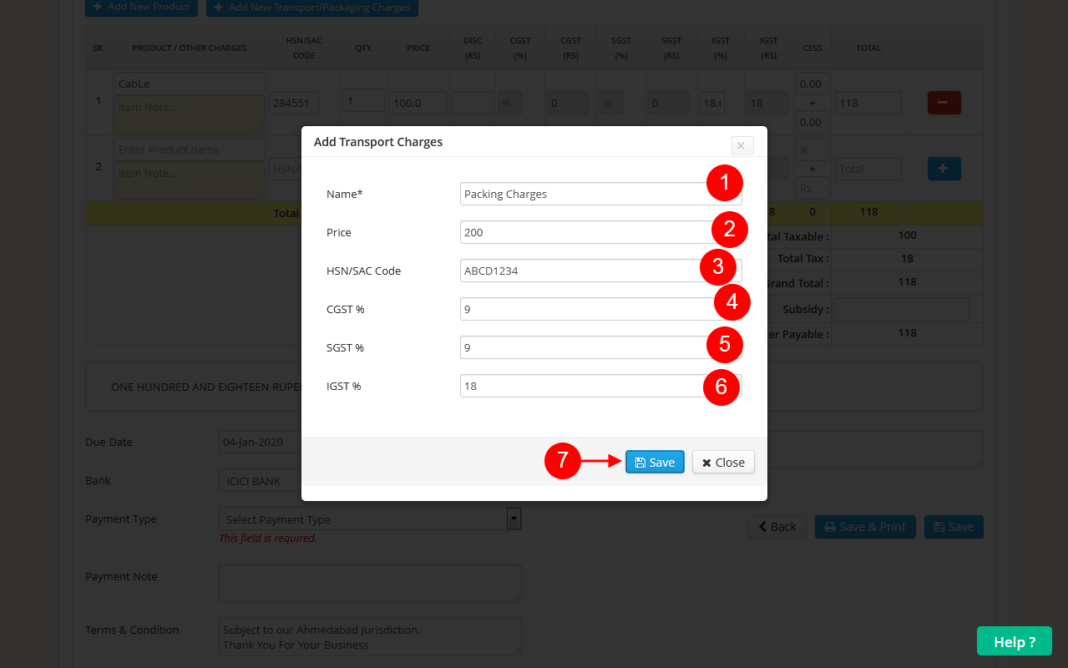
Task: Click the floppy disk Save icon in the dialog
Action: pyautogui.click(x=641, y=462)
